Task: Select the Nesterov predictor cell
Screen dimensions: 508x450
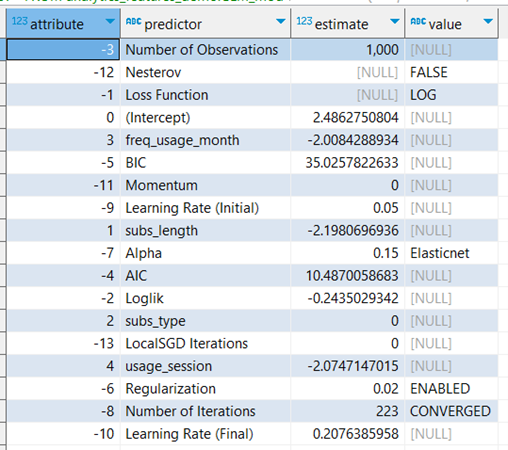Action: coord(205,72)
